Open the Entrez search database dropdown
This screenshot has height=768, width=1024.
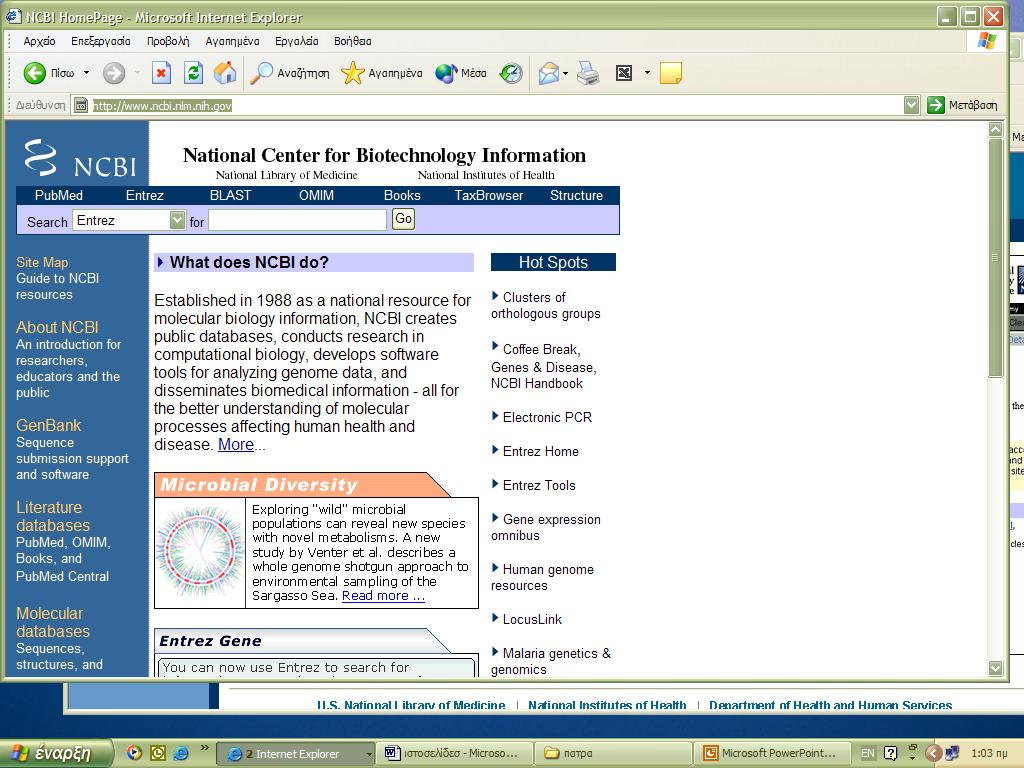(177, 220)
